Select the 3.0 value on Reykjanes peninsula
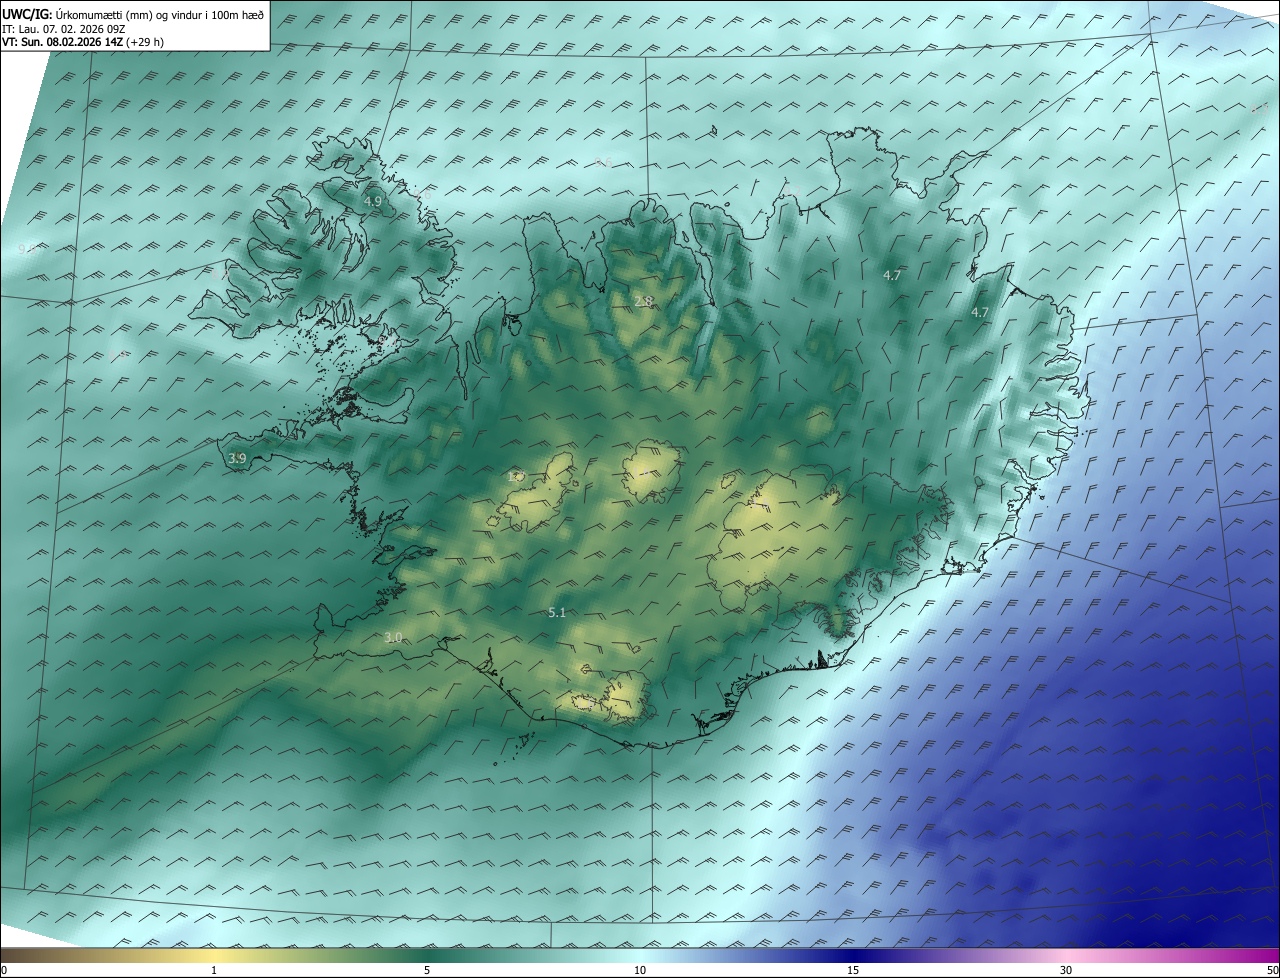Viewport: 1280px width, 978px height. coord(393,637)
